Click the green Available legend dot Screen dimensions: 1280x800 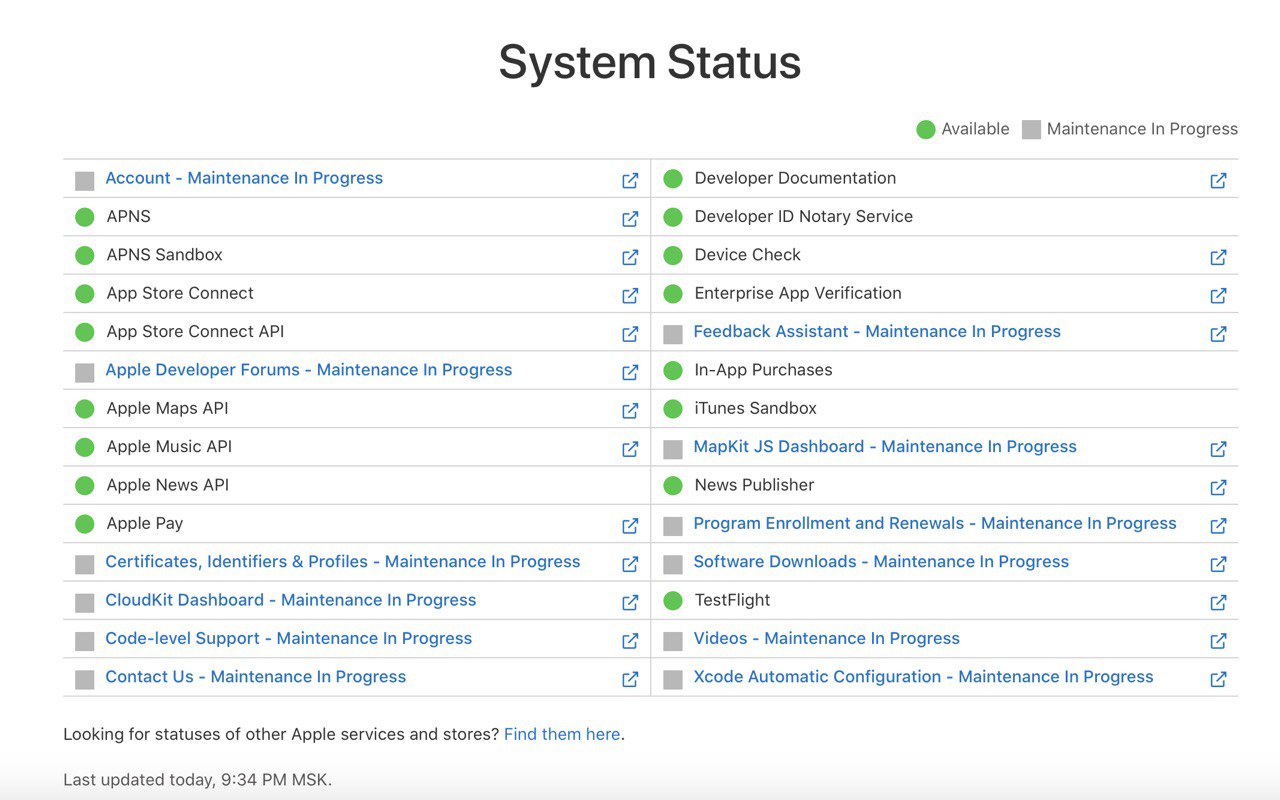926,129
